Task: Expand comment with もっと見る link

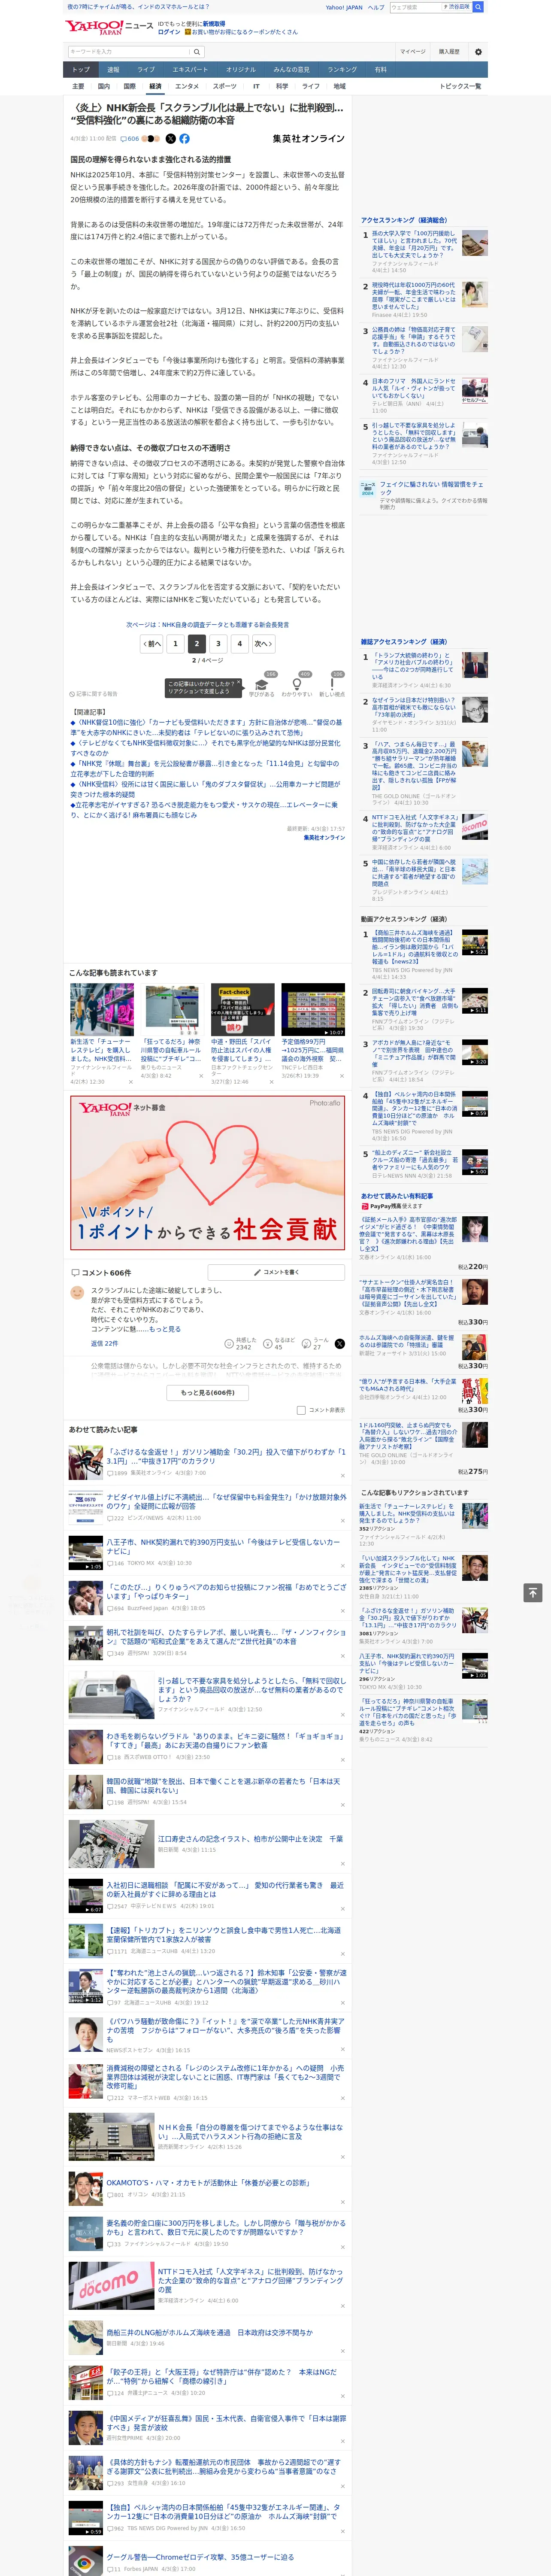Action: (166, 1329)
